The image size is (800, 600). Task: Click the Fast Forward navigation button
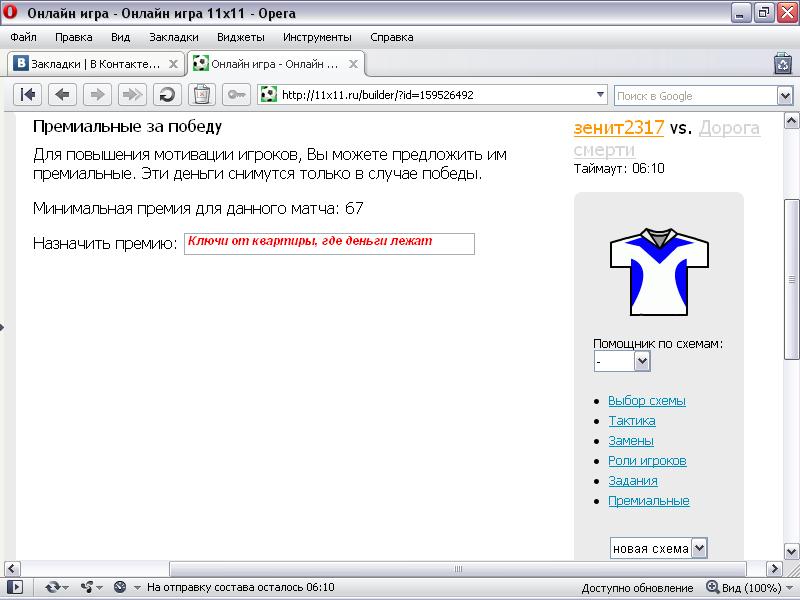[x=131, y=95]
